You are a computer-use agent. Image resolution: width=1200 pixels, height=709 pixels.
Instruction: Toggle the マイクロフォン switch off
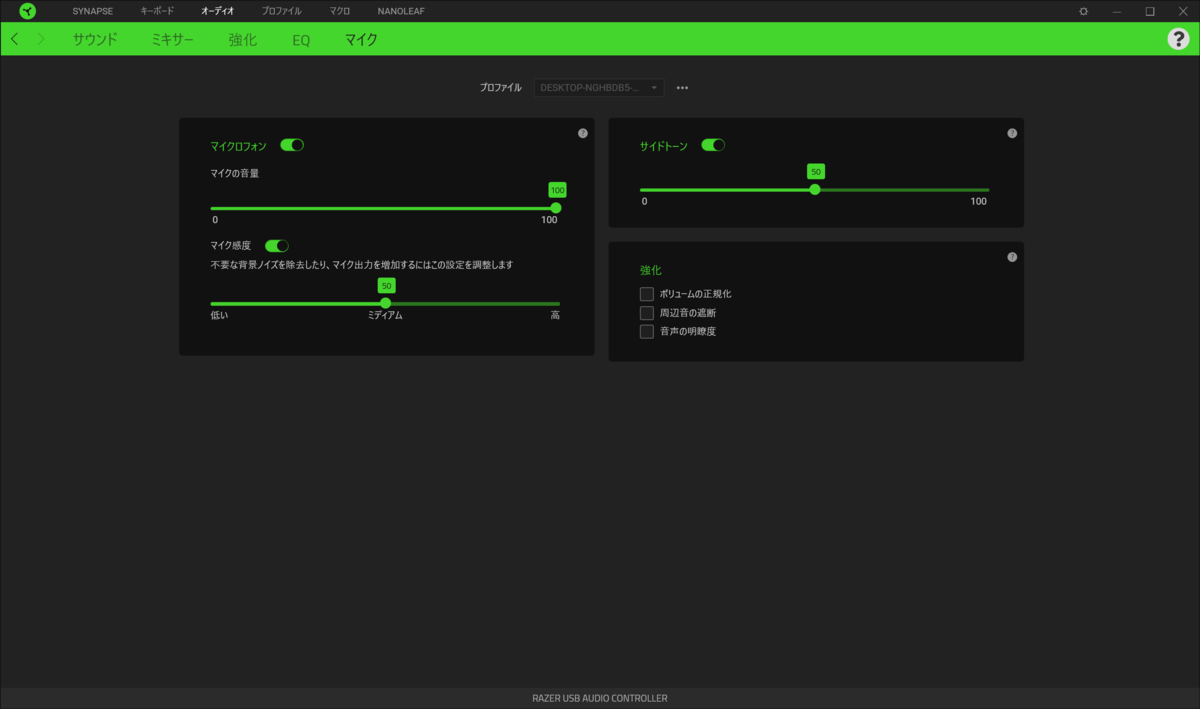pyautogui.click(x=292, y=145)
